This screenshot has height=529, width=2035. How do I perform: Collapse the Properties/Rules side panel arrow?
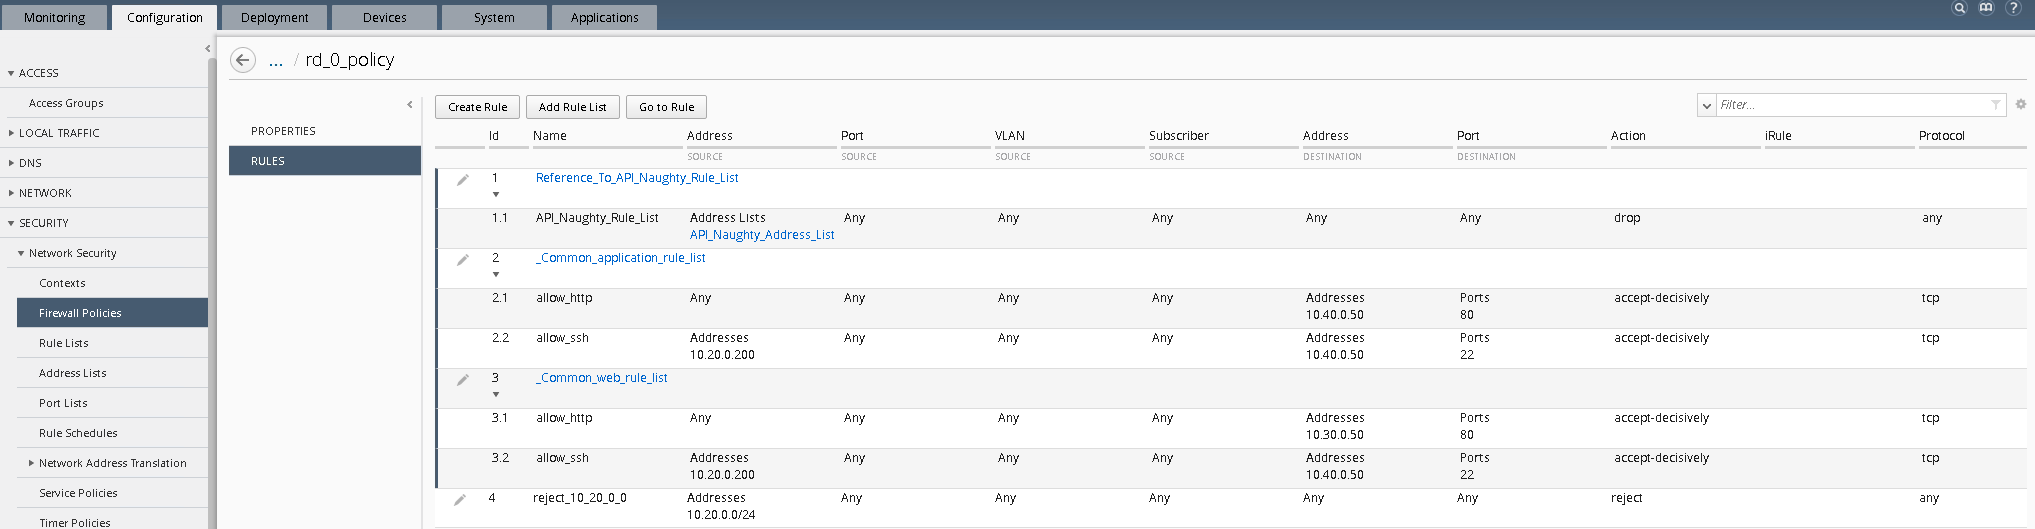pos(410,104)
